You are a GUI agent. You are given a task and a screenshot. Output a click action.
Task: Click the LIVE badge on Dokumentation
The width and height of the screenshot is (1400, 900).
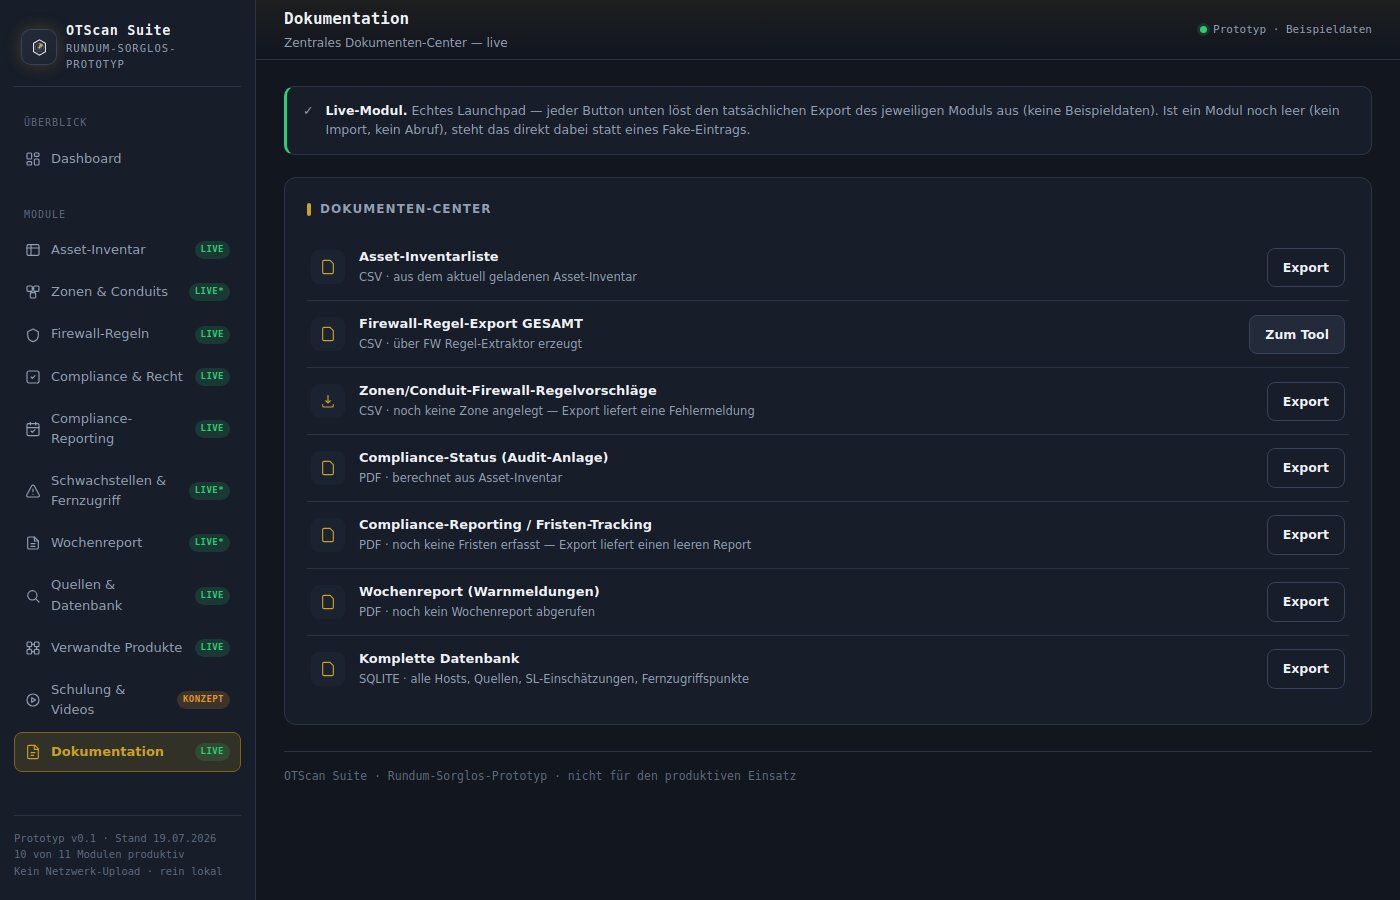point(212,752)
